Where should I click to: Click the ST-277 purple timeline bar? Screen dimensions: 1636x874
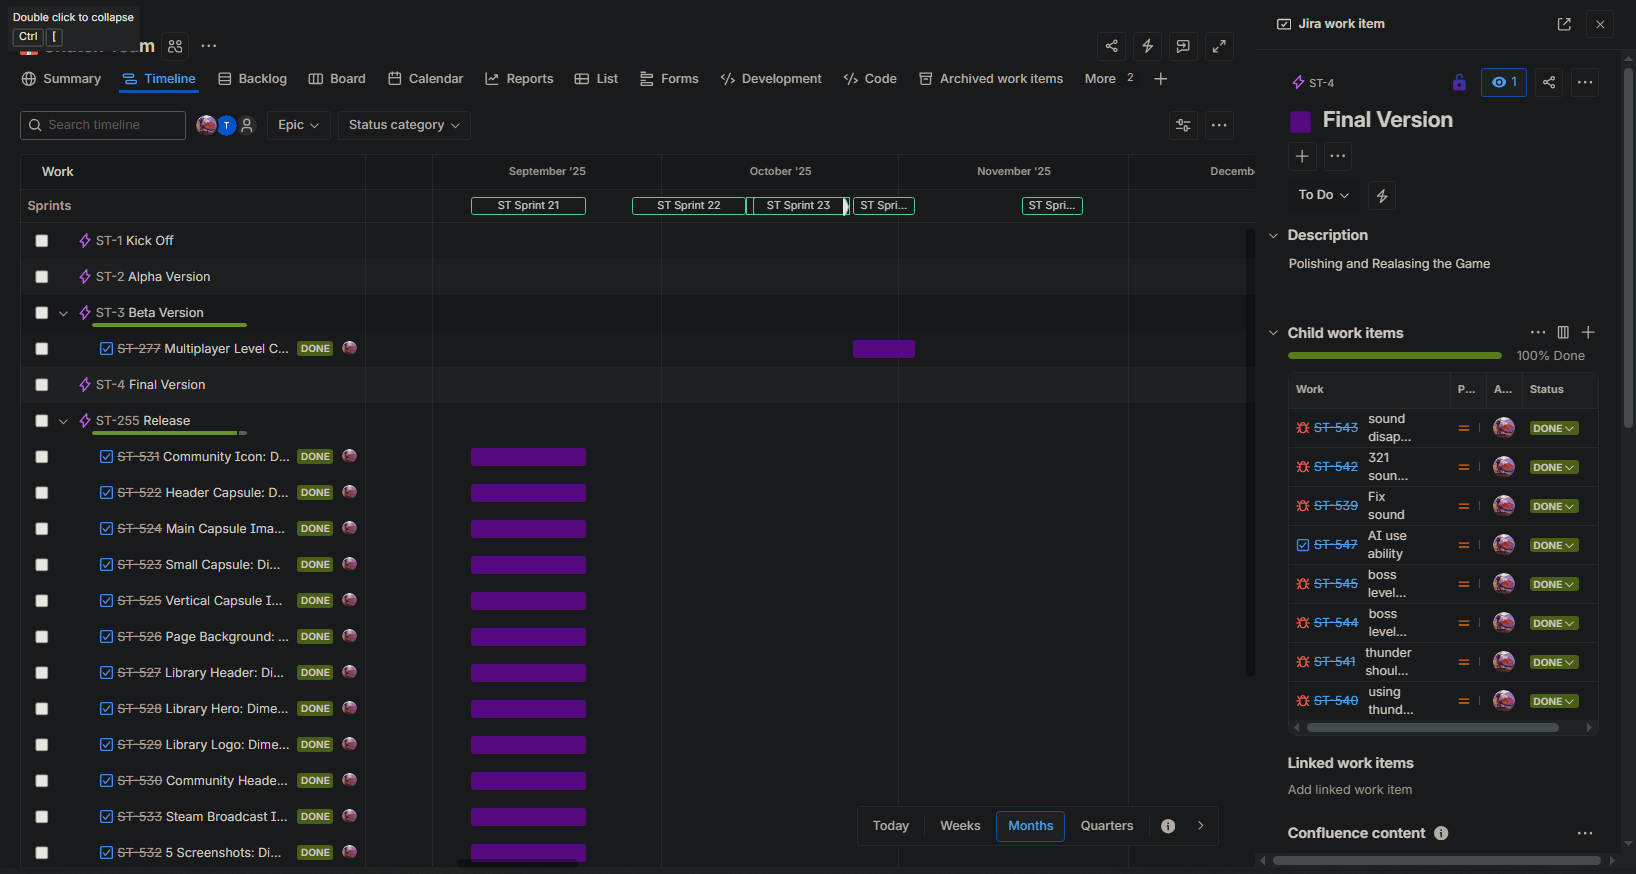(x=884, y=349)
